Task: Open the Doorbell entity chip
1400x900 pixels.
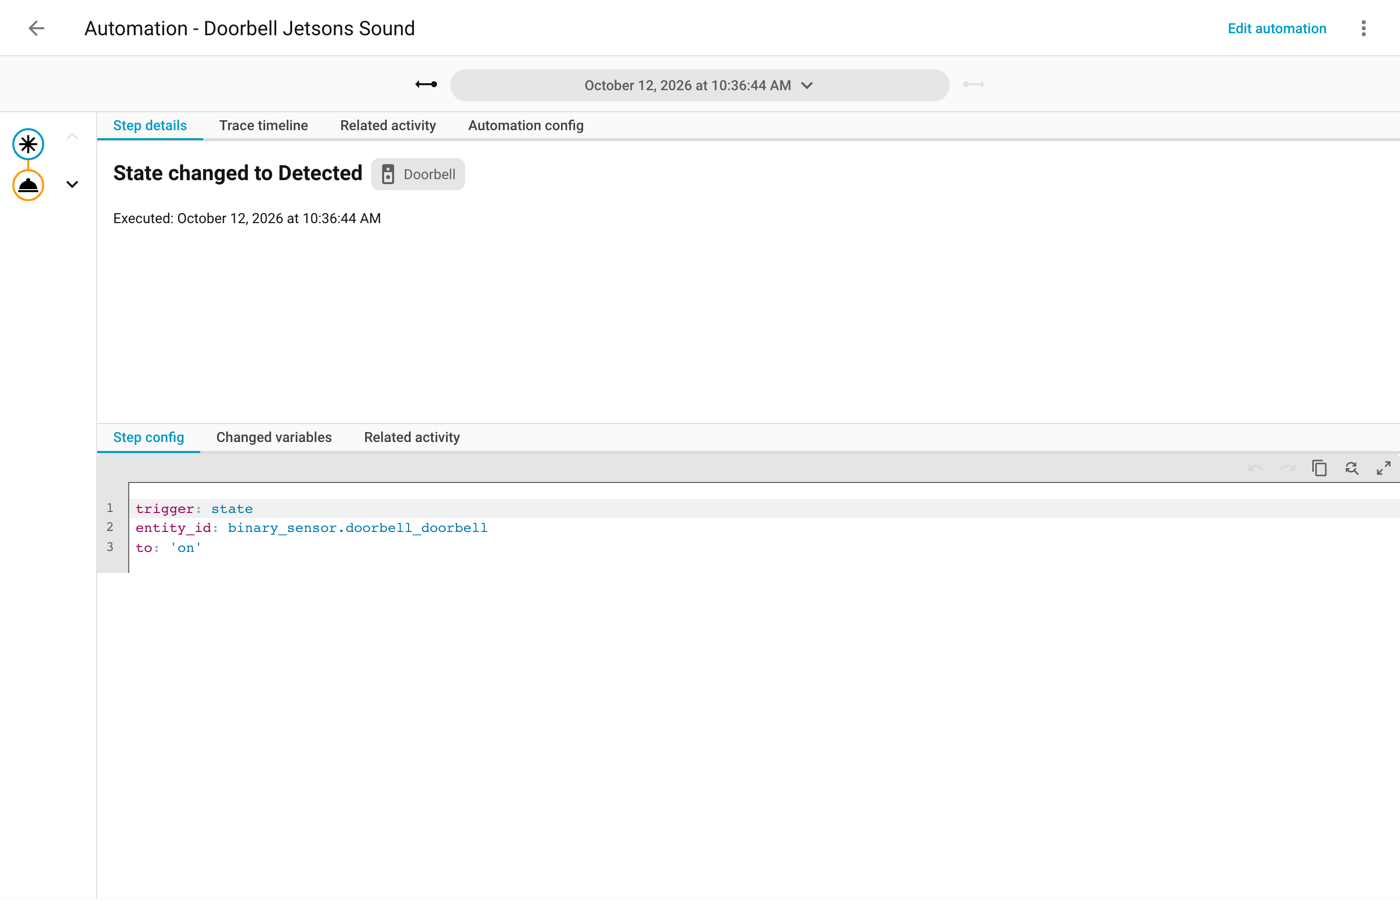Action: coord(418,174)
